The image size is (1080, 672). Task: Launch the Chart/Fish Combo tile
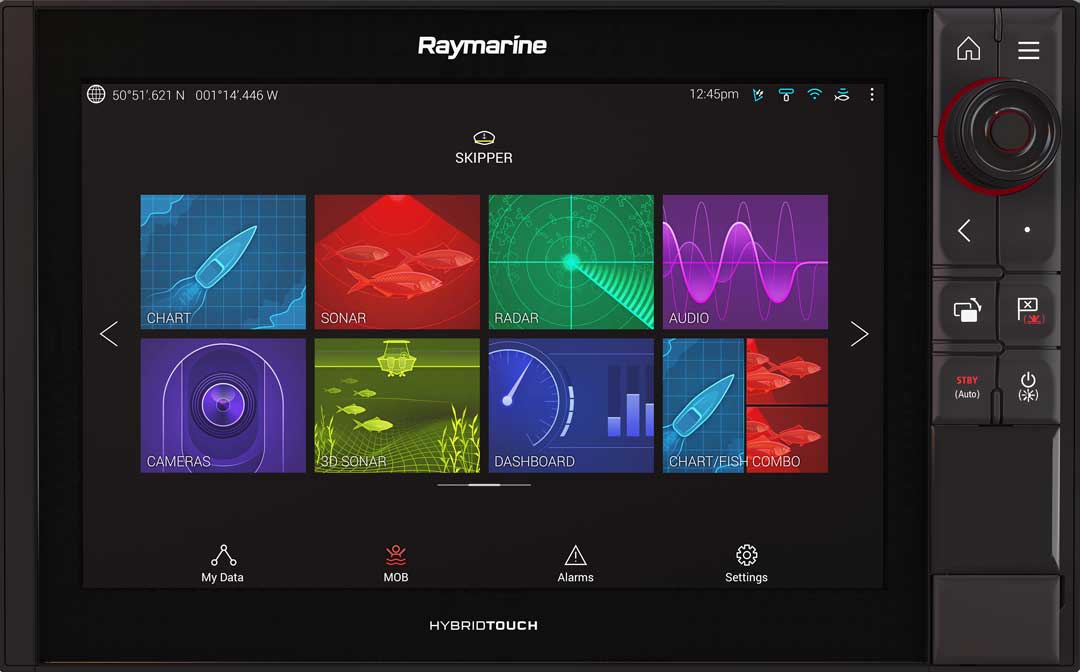click(x=745, y=406)
